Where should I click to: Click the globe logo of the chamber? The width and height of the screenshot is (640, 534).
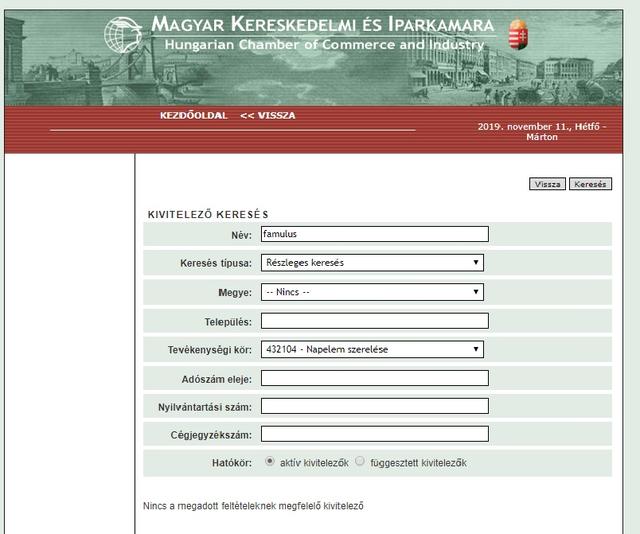(x=123, y=35)
